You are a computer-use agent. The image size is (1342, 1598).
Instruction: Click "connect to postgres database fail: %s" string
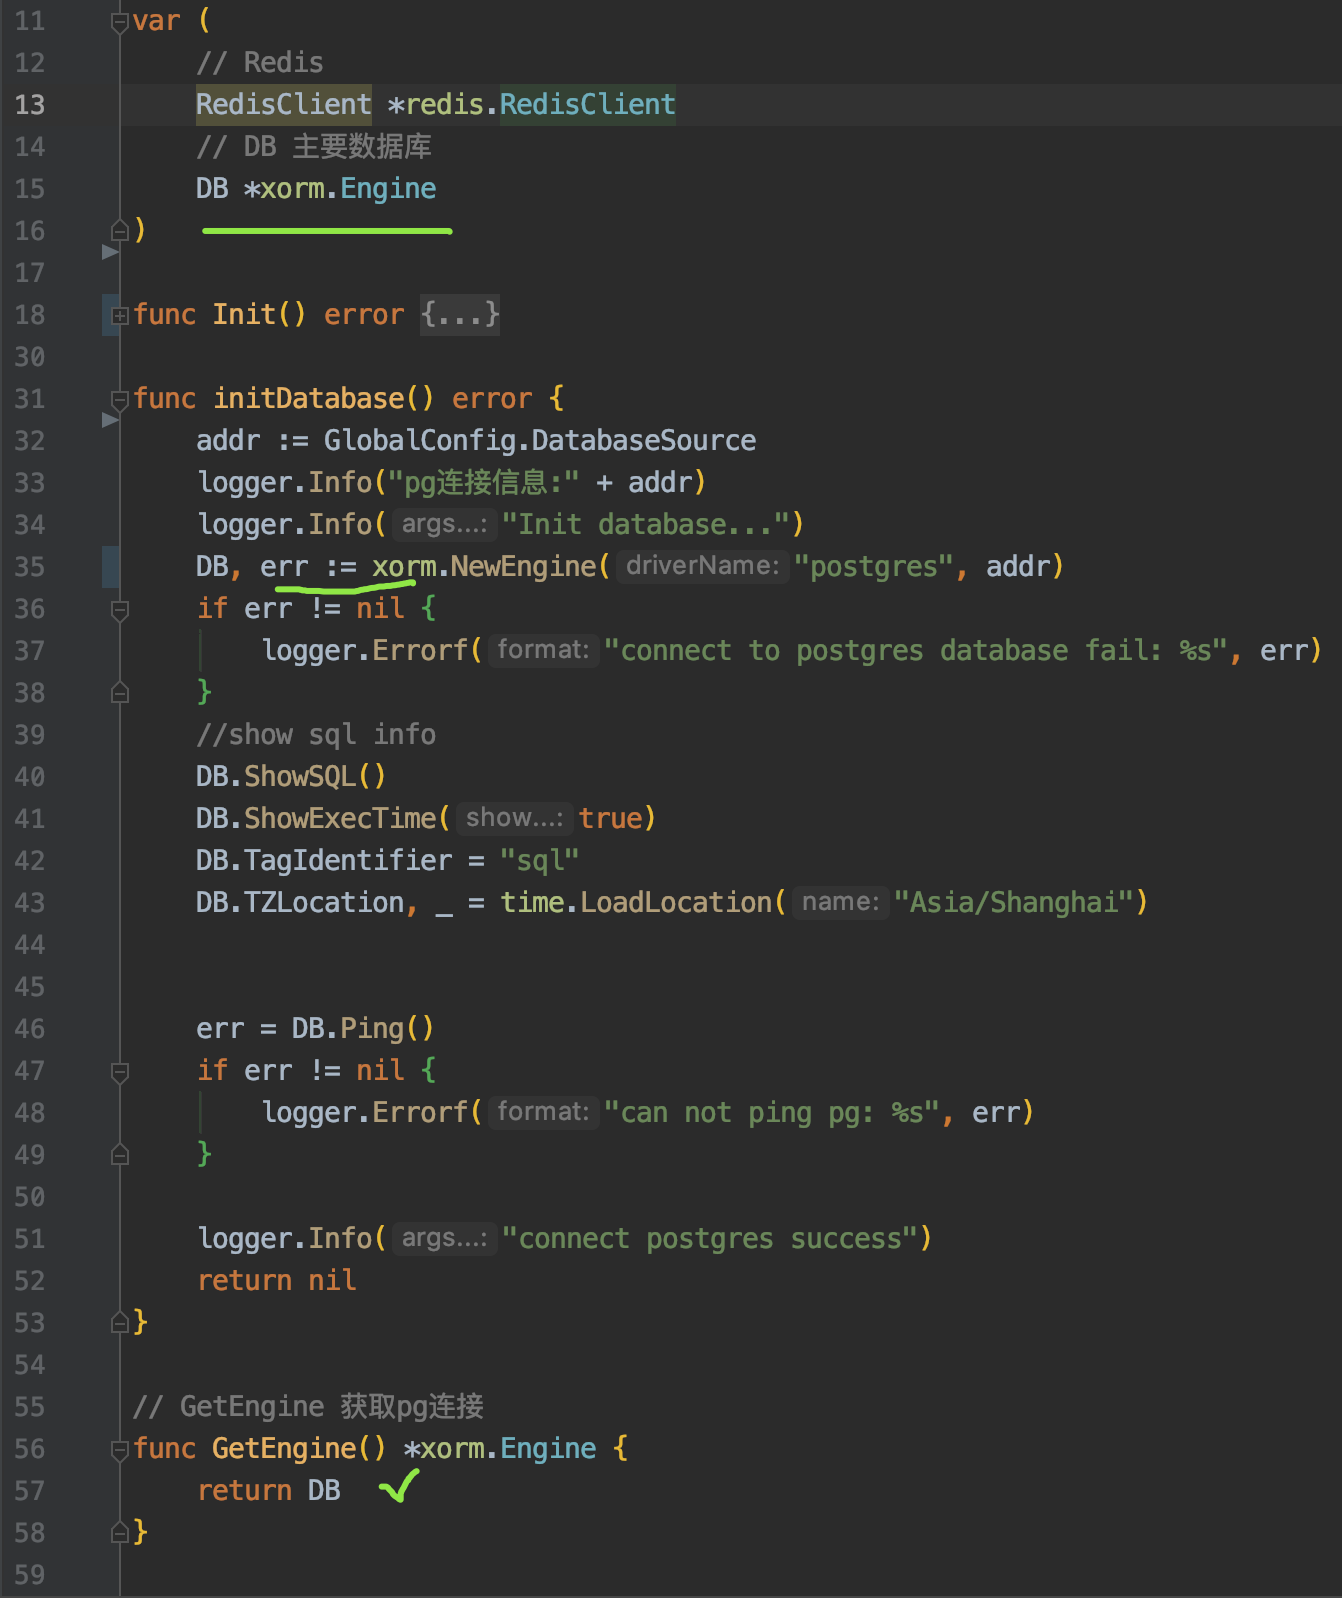click(915, 651)
